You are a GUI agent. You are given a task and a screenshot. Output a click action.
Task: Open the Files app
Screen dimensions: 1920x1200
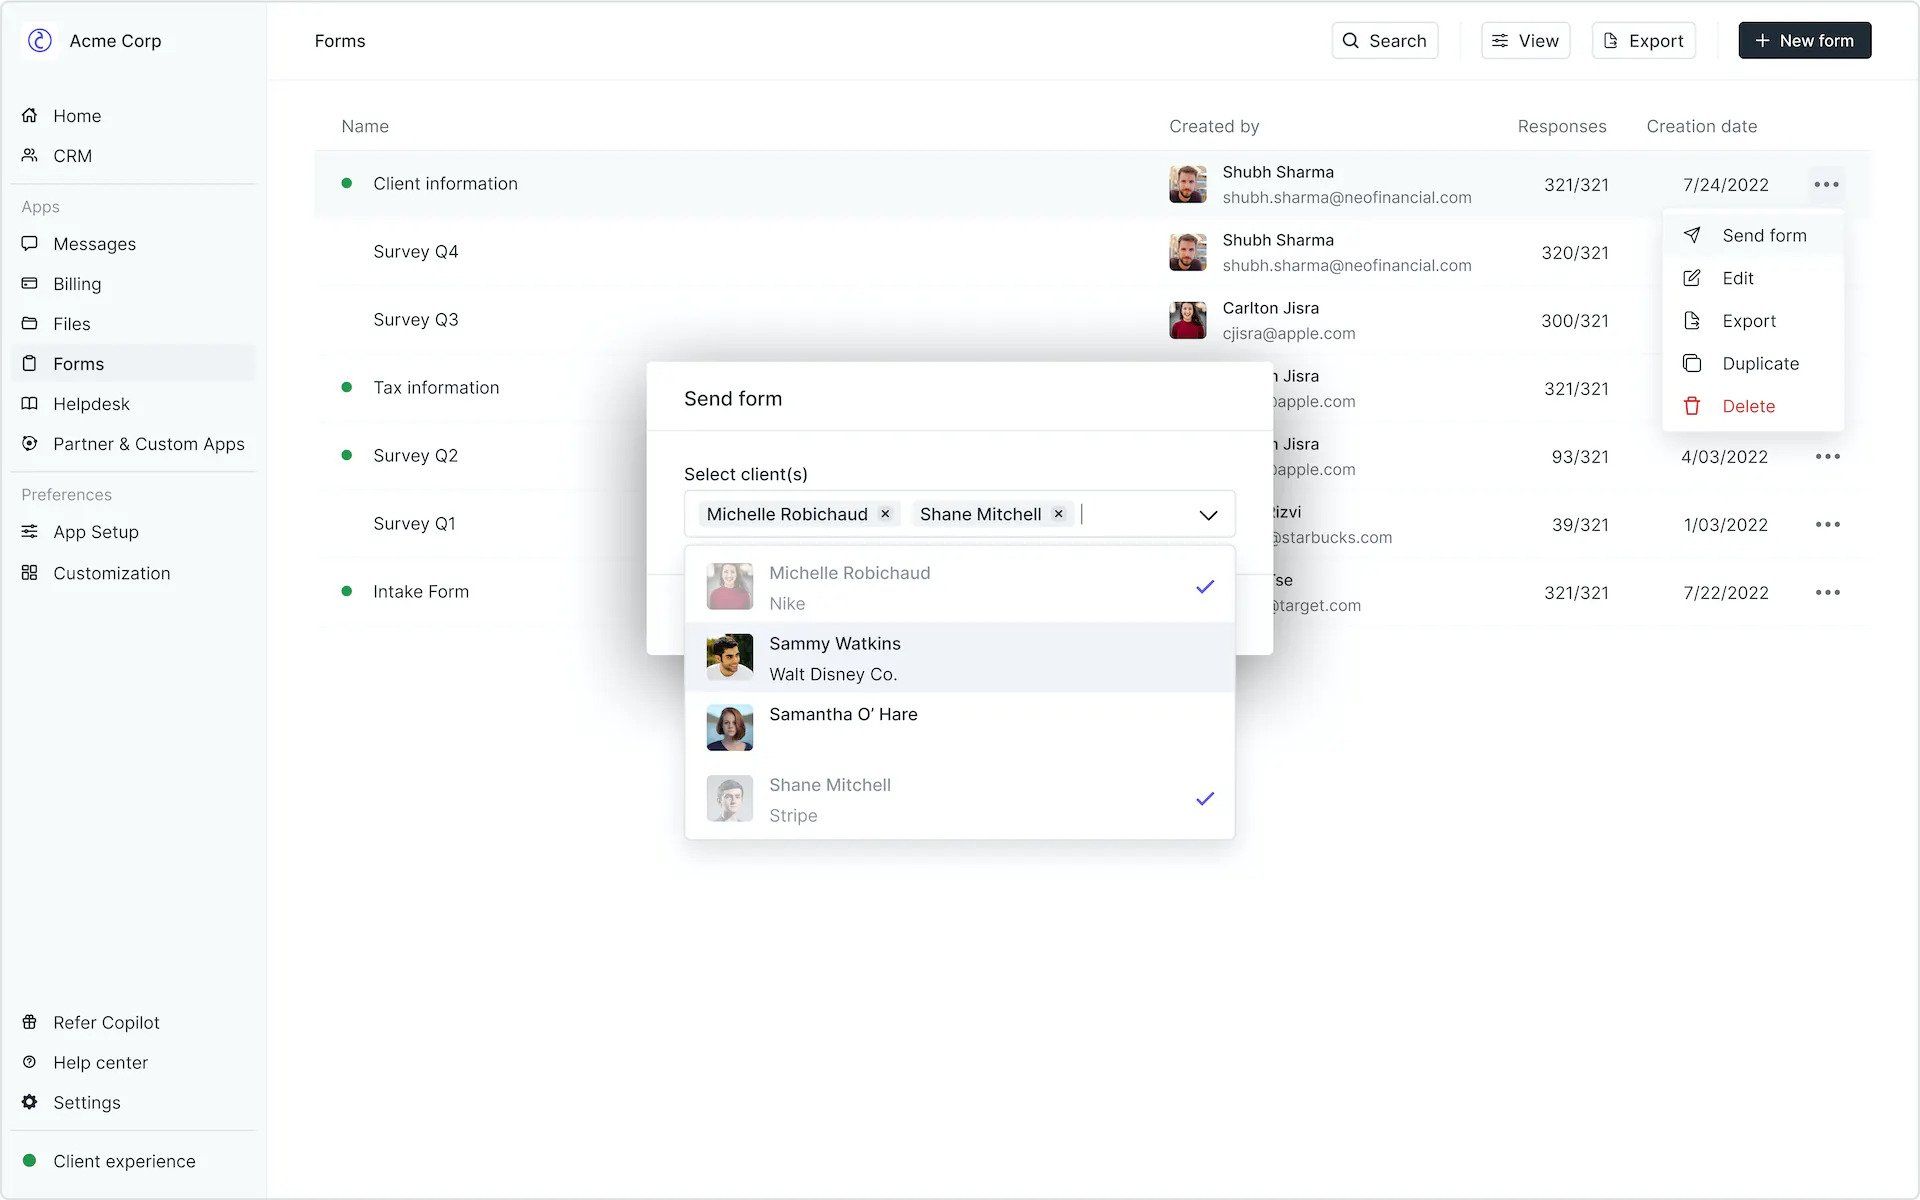(x=72, y=323)
